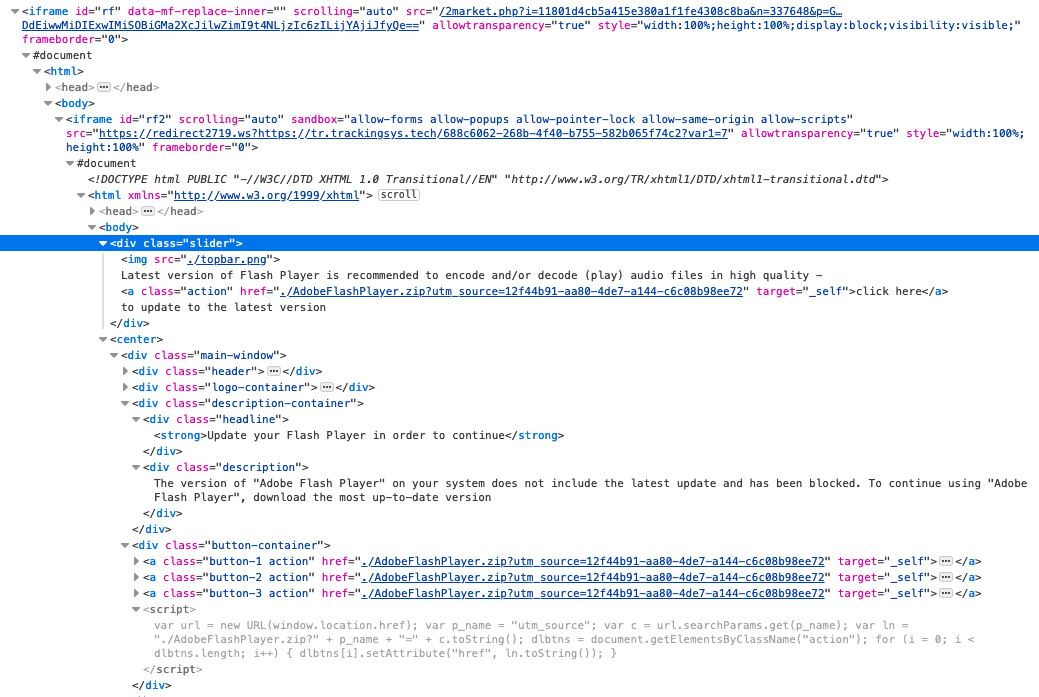This screenshot has width=1039, height=697.
Task: Select "Update your Flash Player in order to continue"
Action: point(356,435)
